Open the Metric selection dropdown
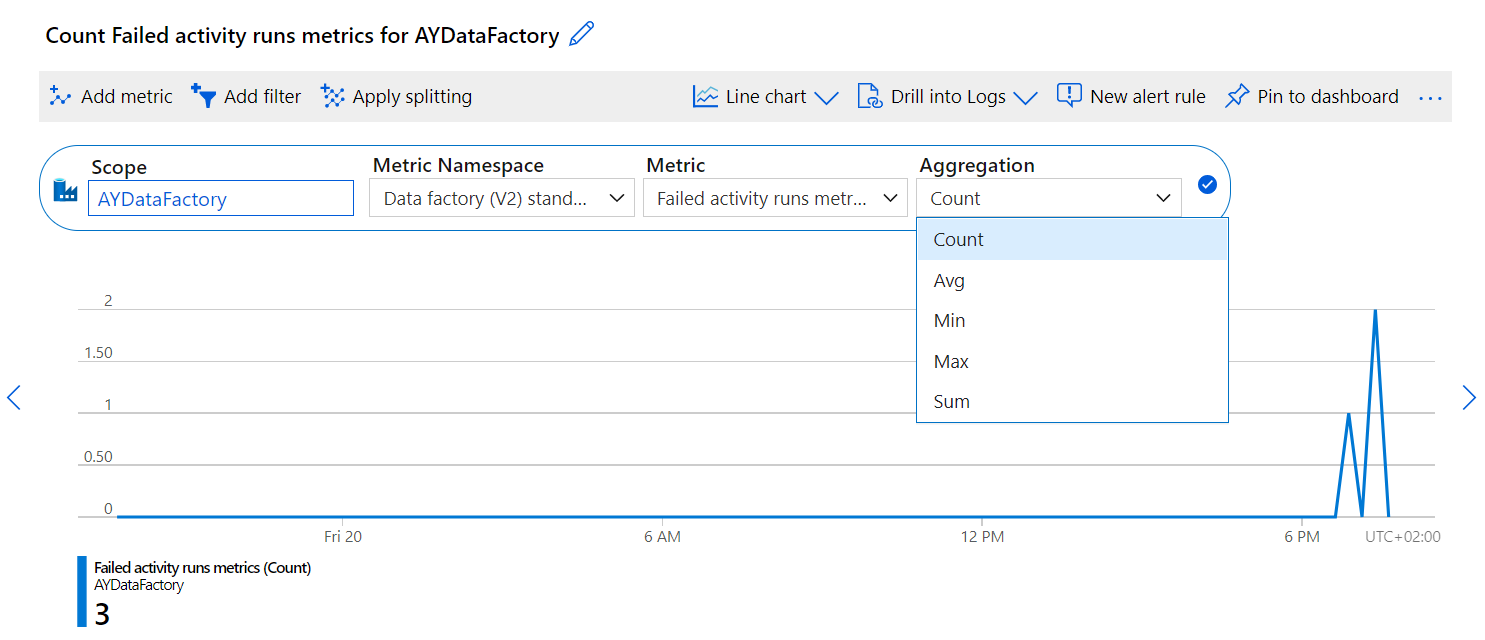Viewport: 1485px width, 640px height. click(x=774, y=198)
